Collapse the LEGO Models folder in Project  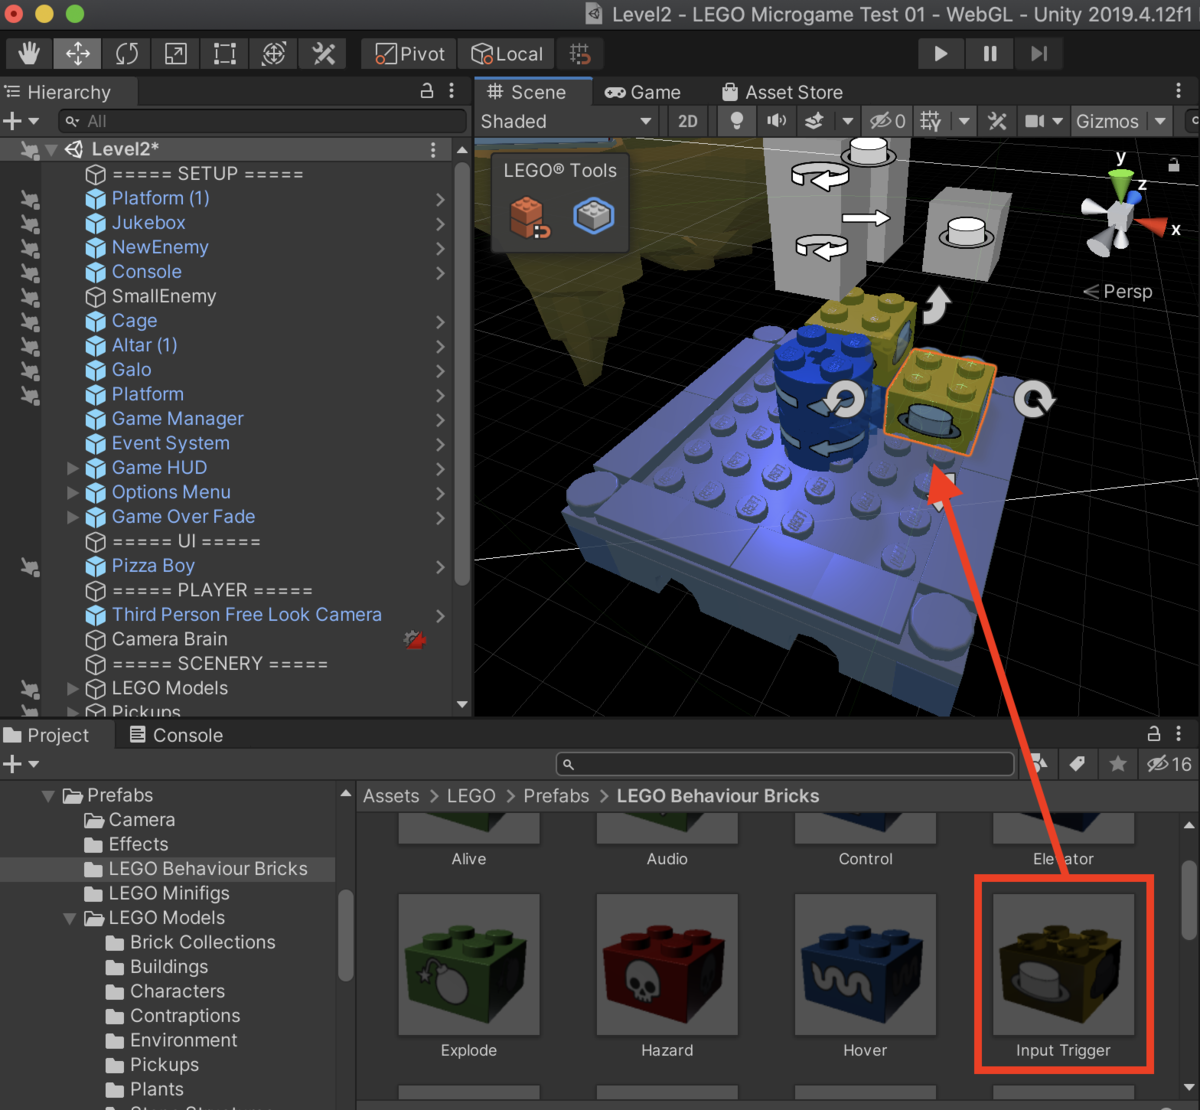[x=70, y=918]
